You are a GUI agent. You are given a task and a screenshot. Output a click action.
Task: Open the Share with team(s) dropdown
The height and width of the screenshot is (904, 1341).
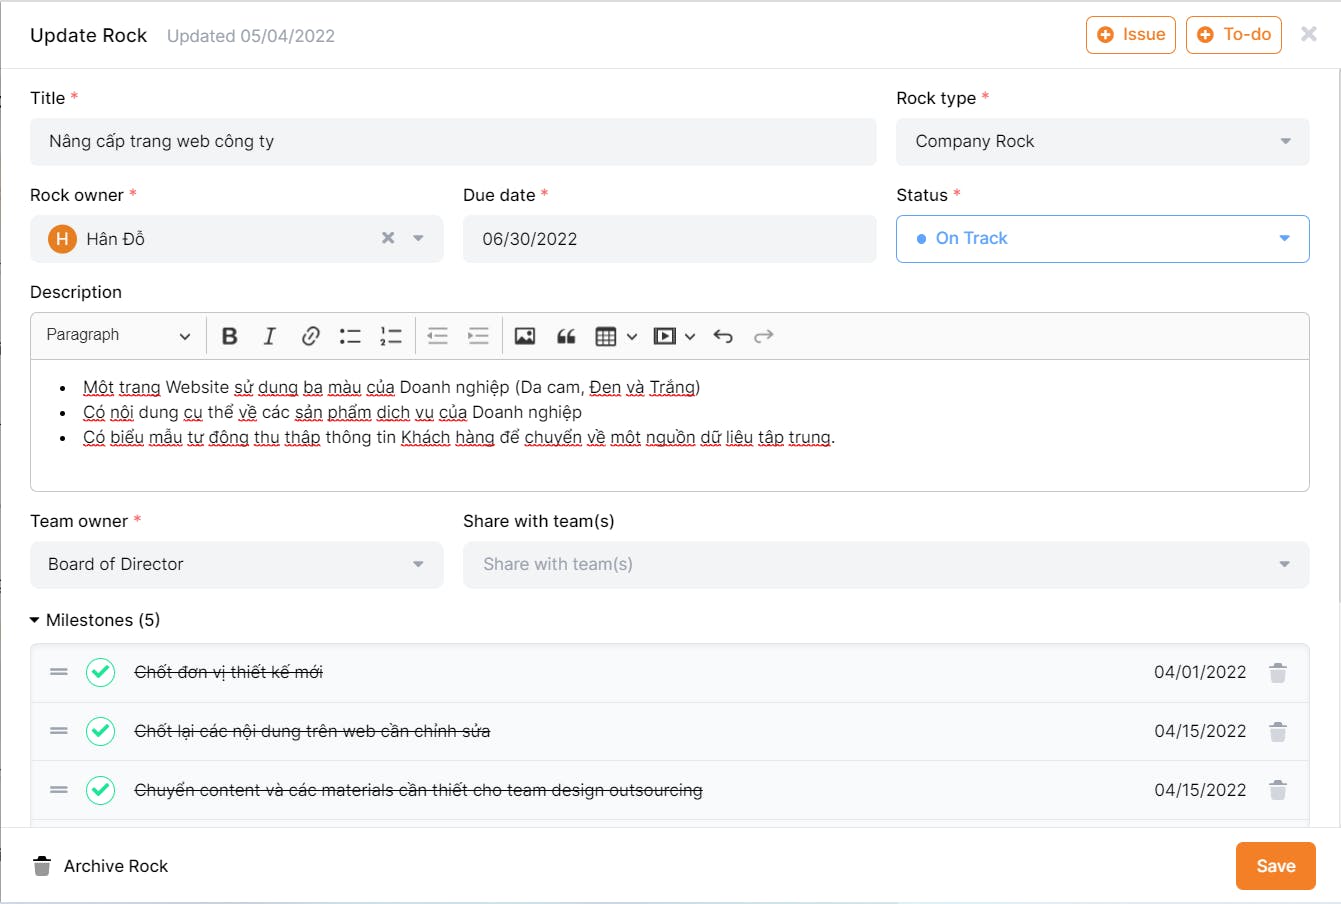coord(886,565)
